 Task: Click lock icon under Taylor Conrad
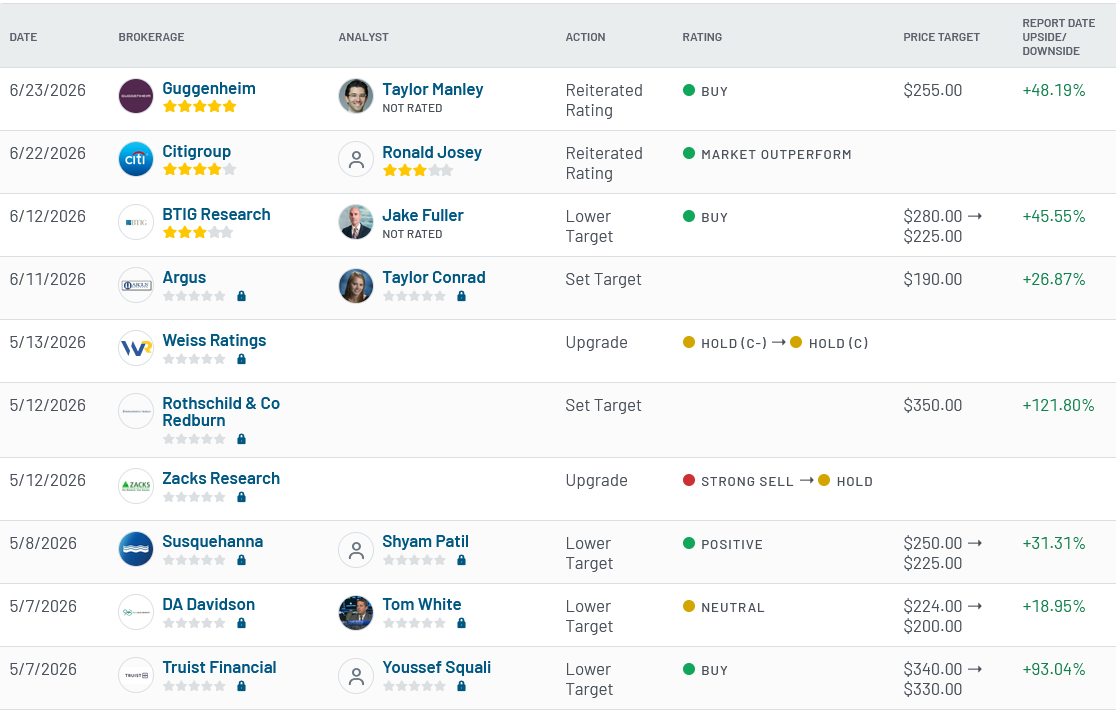coord(461,296)
